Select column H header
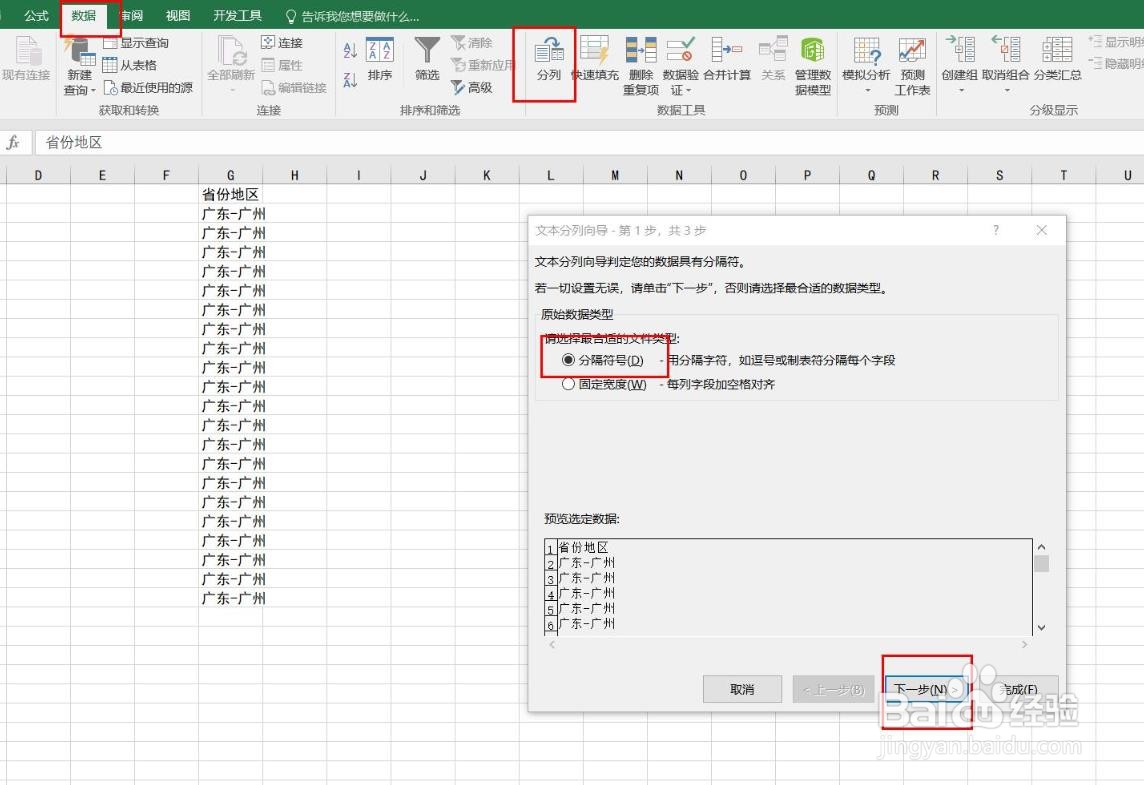Viewport: 1144px width, 785px height. coord(294,175)
